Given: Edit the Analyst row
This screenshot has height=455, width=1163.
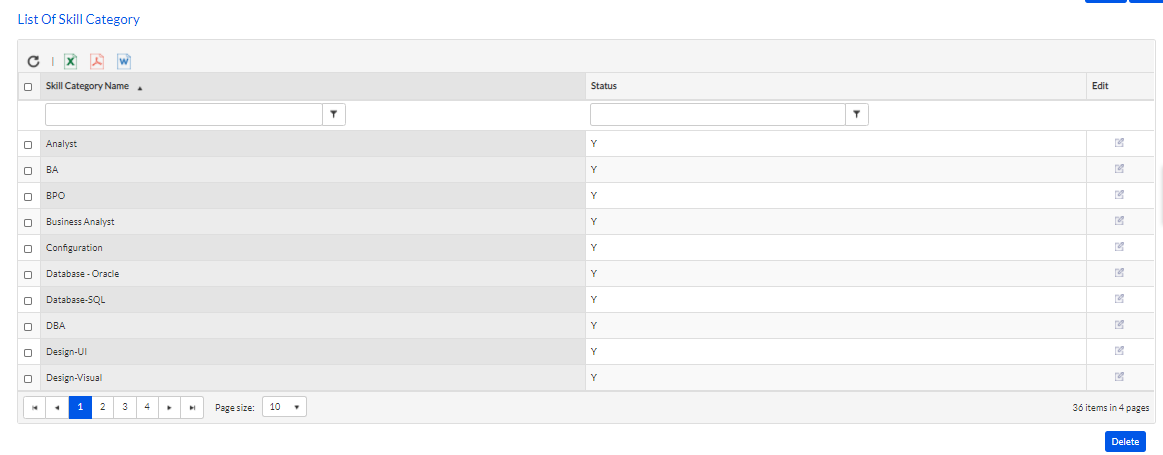Looking at the screenshot, I should [1119, 143].
